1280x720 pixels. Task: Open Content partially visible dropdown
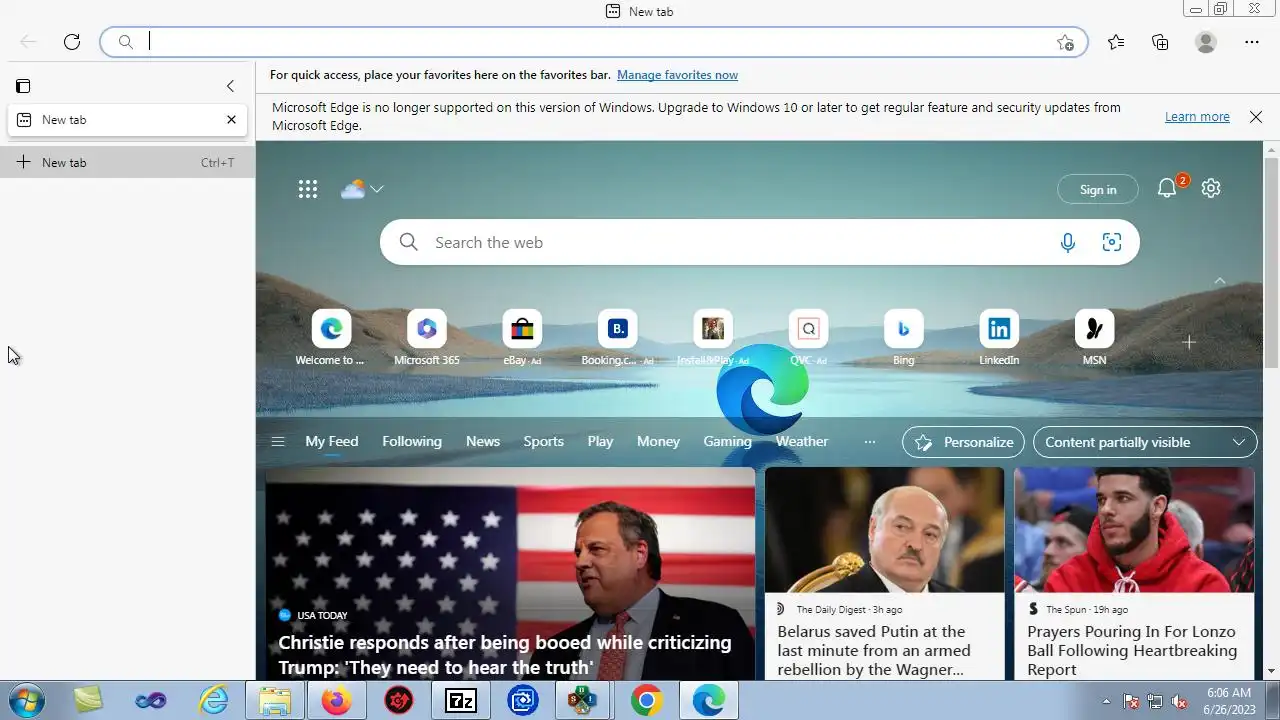1145,442
